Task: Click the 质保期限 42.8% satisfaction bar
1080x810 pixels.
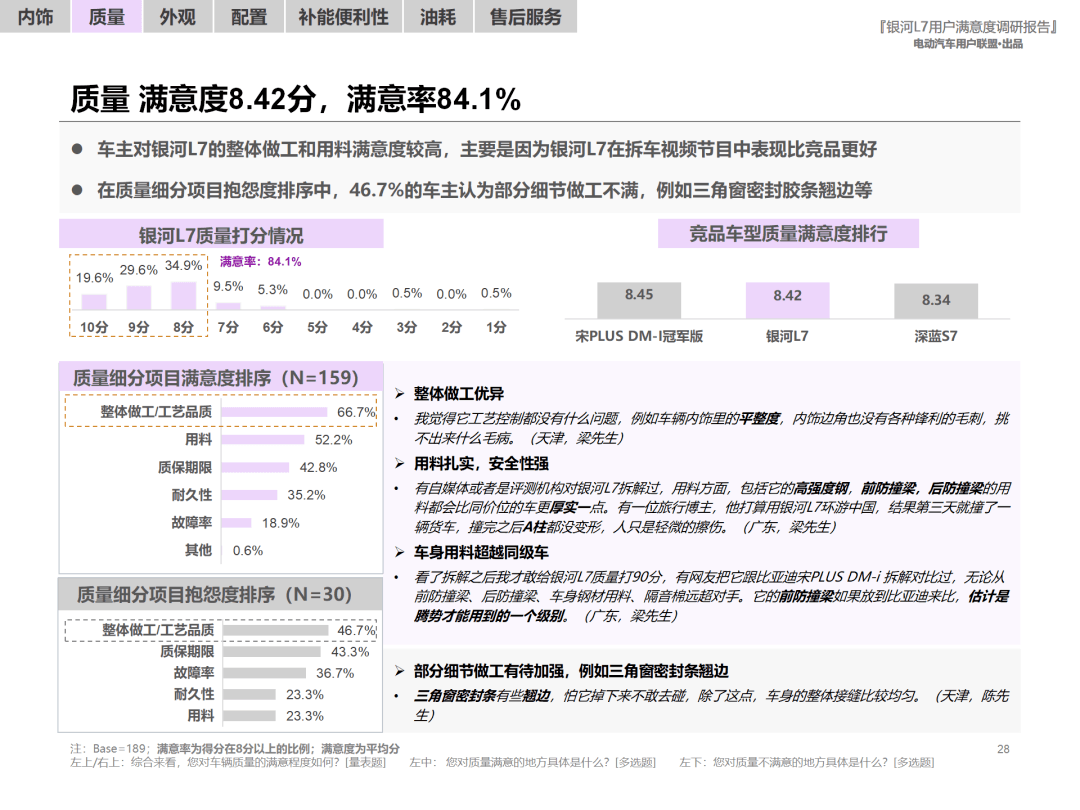Action: pyautogui.click(x=256, y=467)
